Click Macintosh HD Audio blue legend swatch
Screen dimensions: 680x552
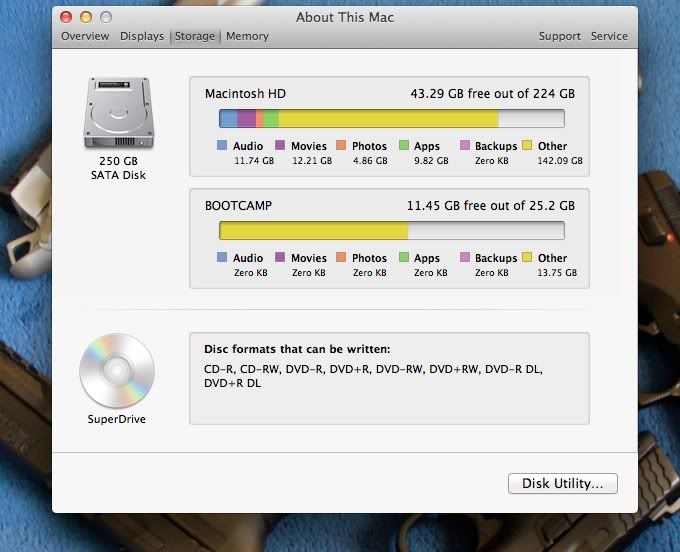point(222,146)
